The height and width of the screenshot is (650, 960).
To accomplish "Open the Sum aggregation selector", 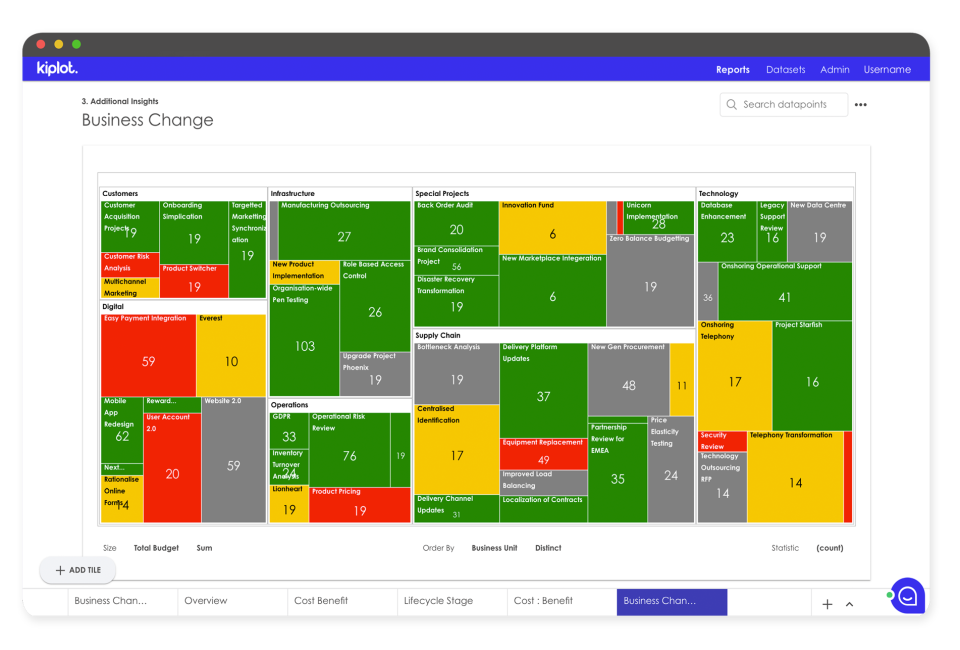I will (202, 548).
